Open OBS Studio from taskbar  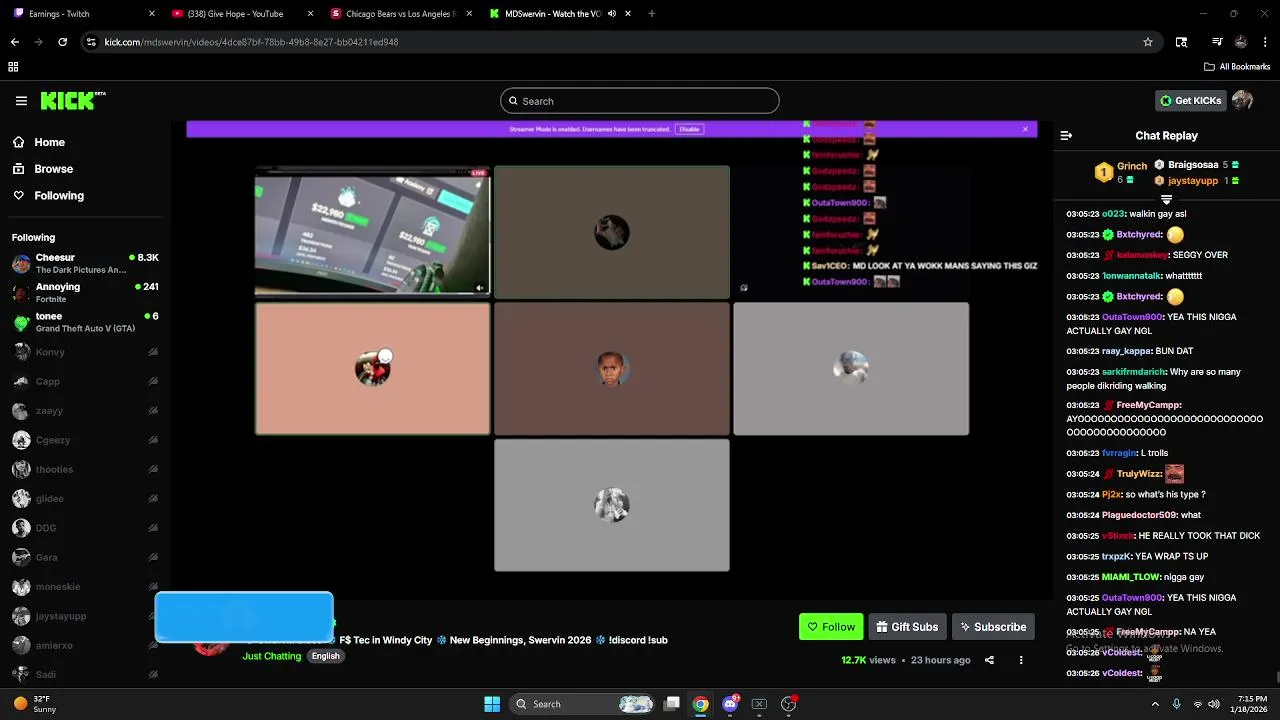[789, 704]
